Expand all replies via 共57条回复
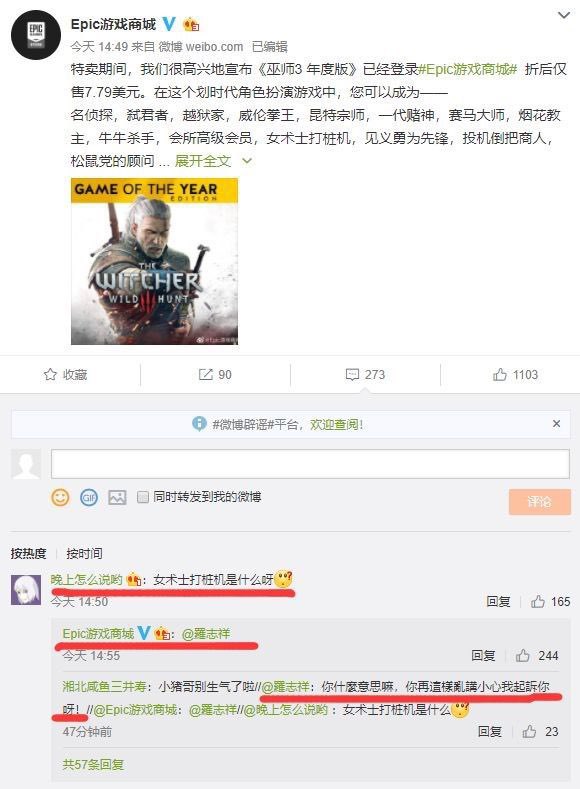The width and height of the screenshot is (580, 789). click(x=94, y=764)
